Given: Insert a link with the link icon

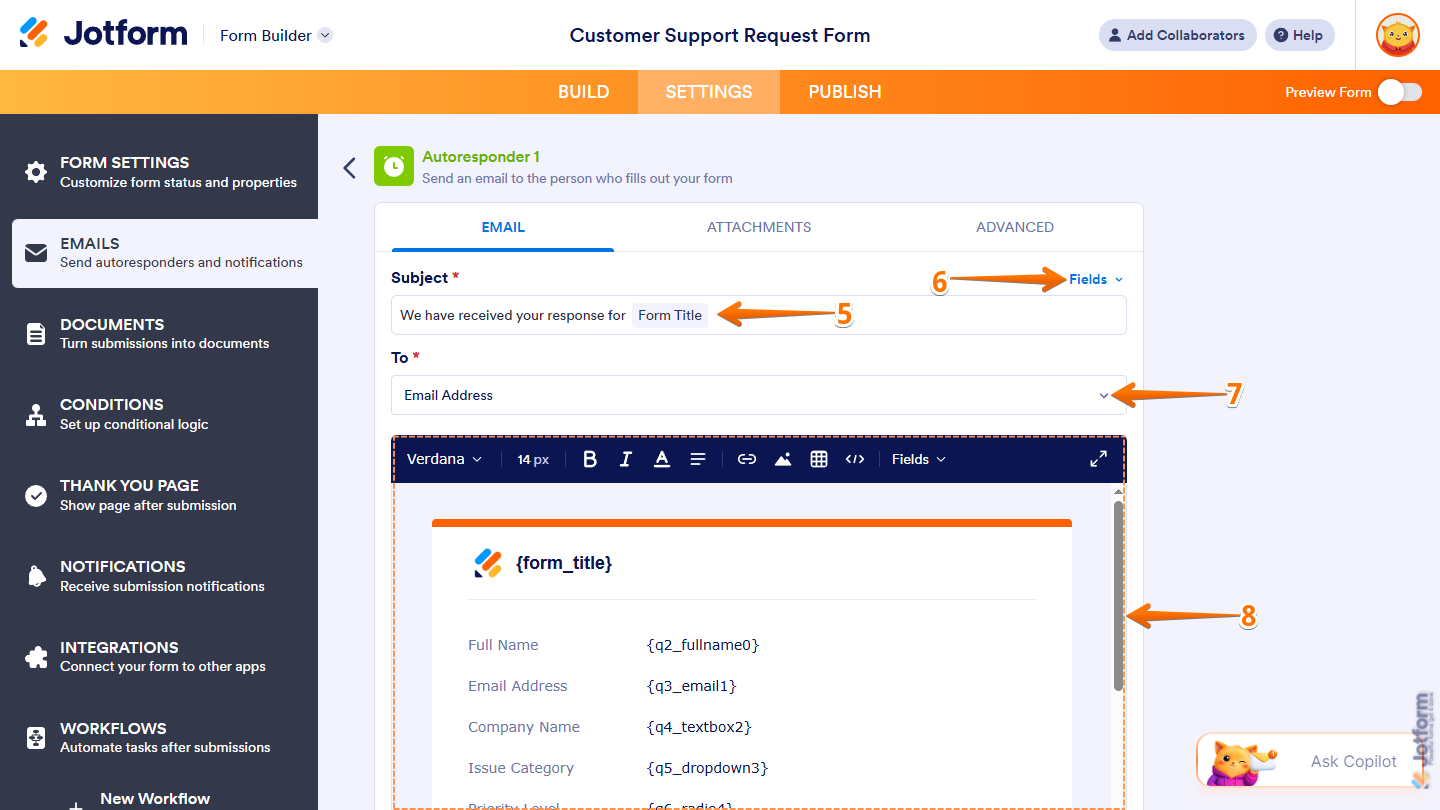Looking at the screenshot, I should 747,459.
